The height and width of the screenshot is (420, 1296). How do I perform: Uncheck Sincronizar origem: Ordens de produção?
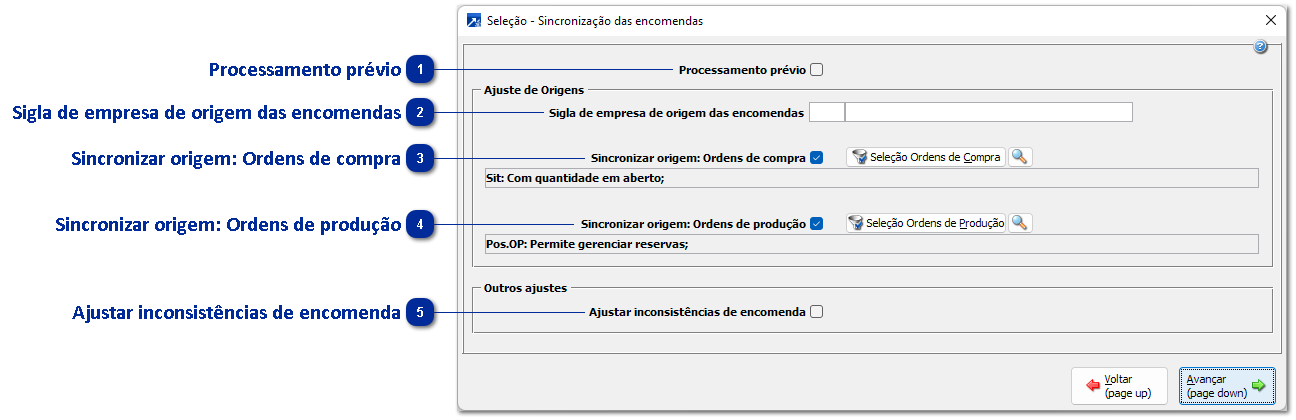point(817,224)
